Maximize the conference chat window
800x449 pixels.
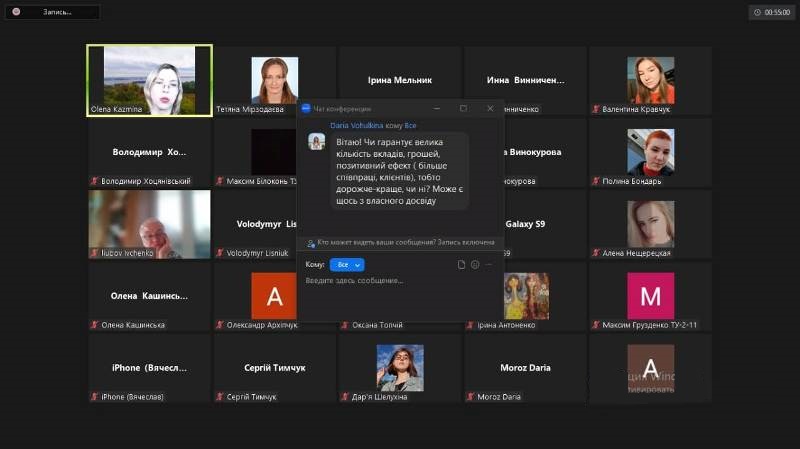[x=463, y=108]
